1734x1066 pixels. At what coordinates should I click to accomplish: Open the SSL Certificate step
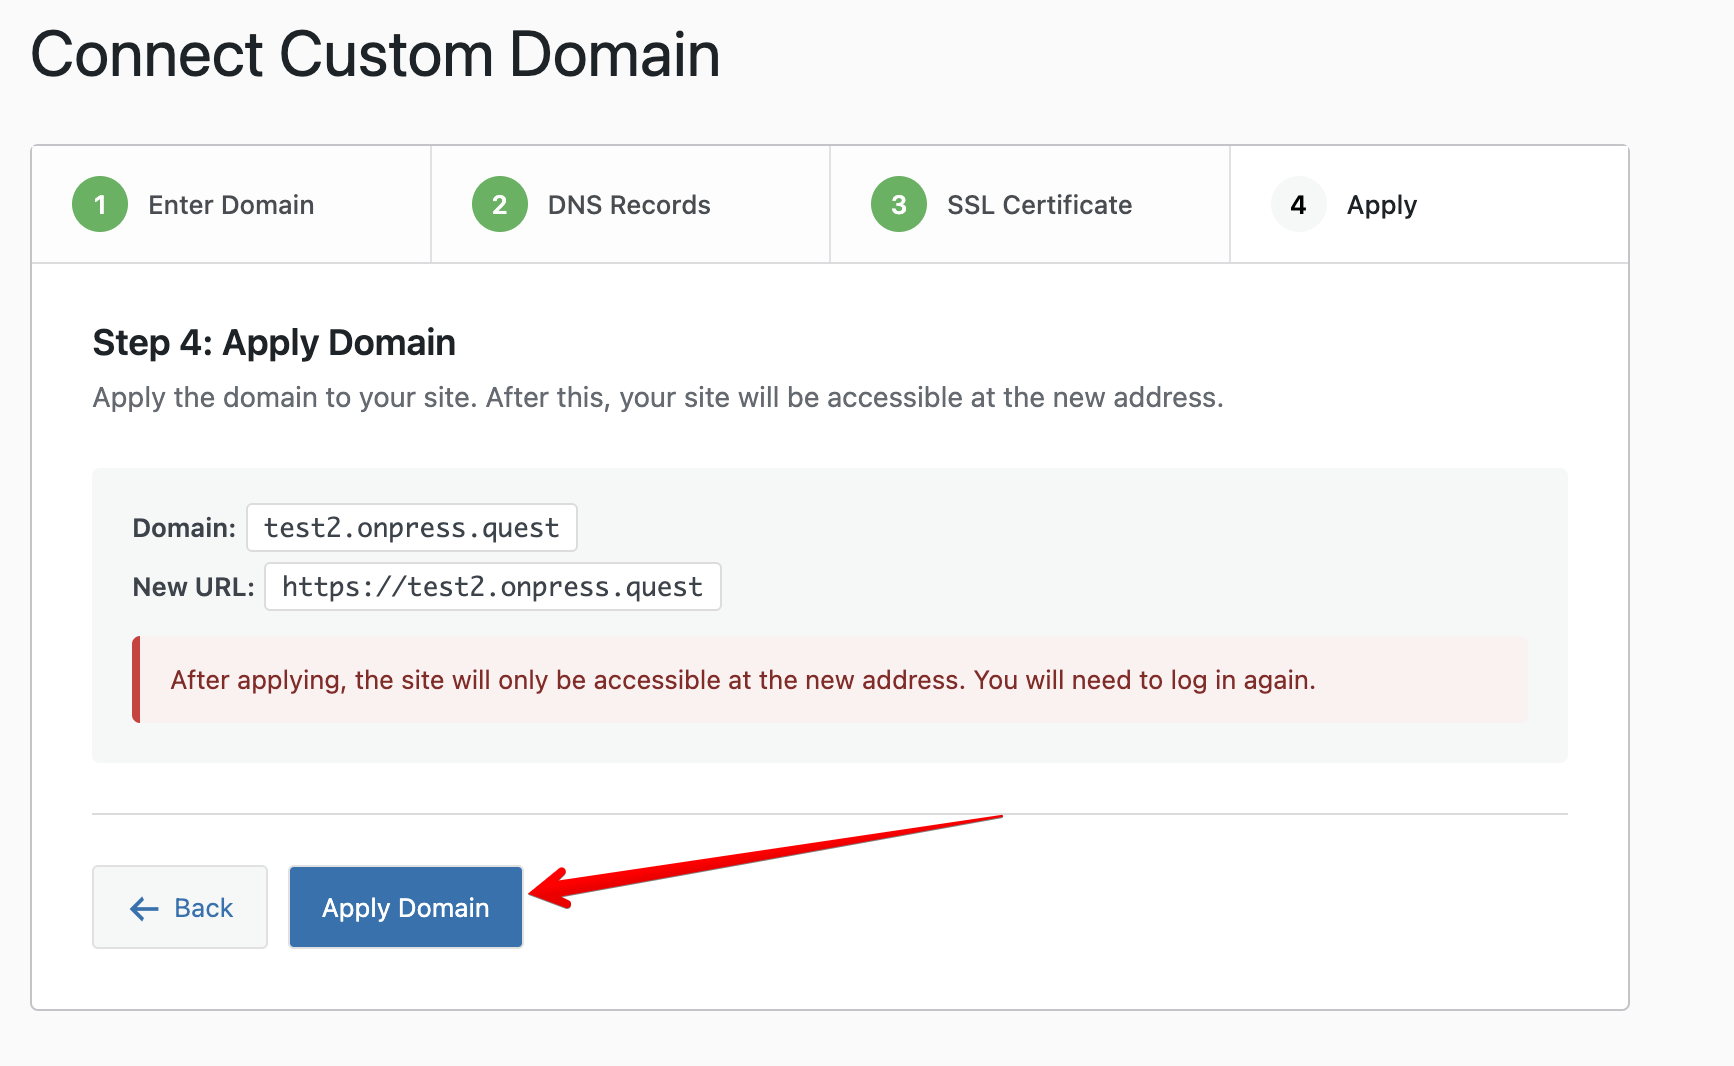click(x=1039, y=205)
